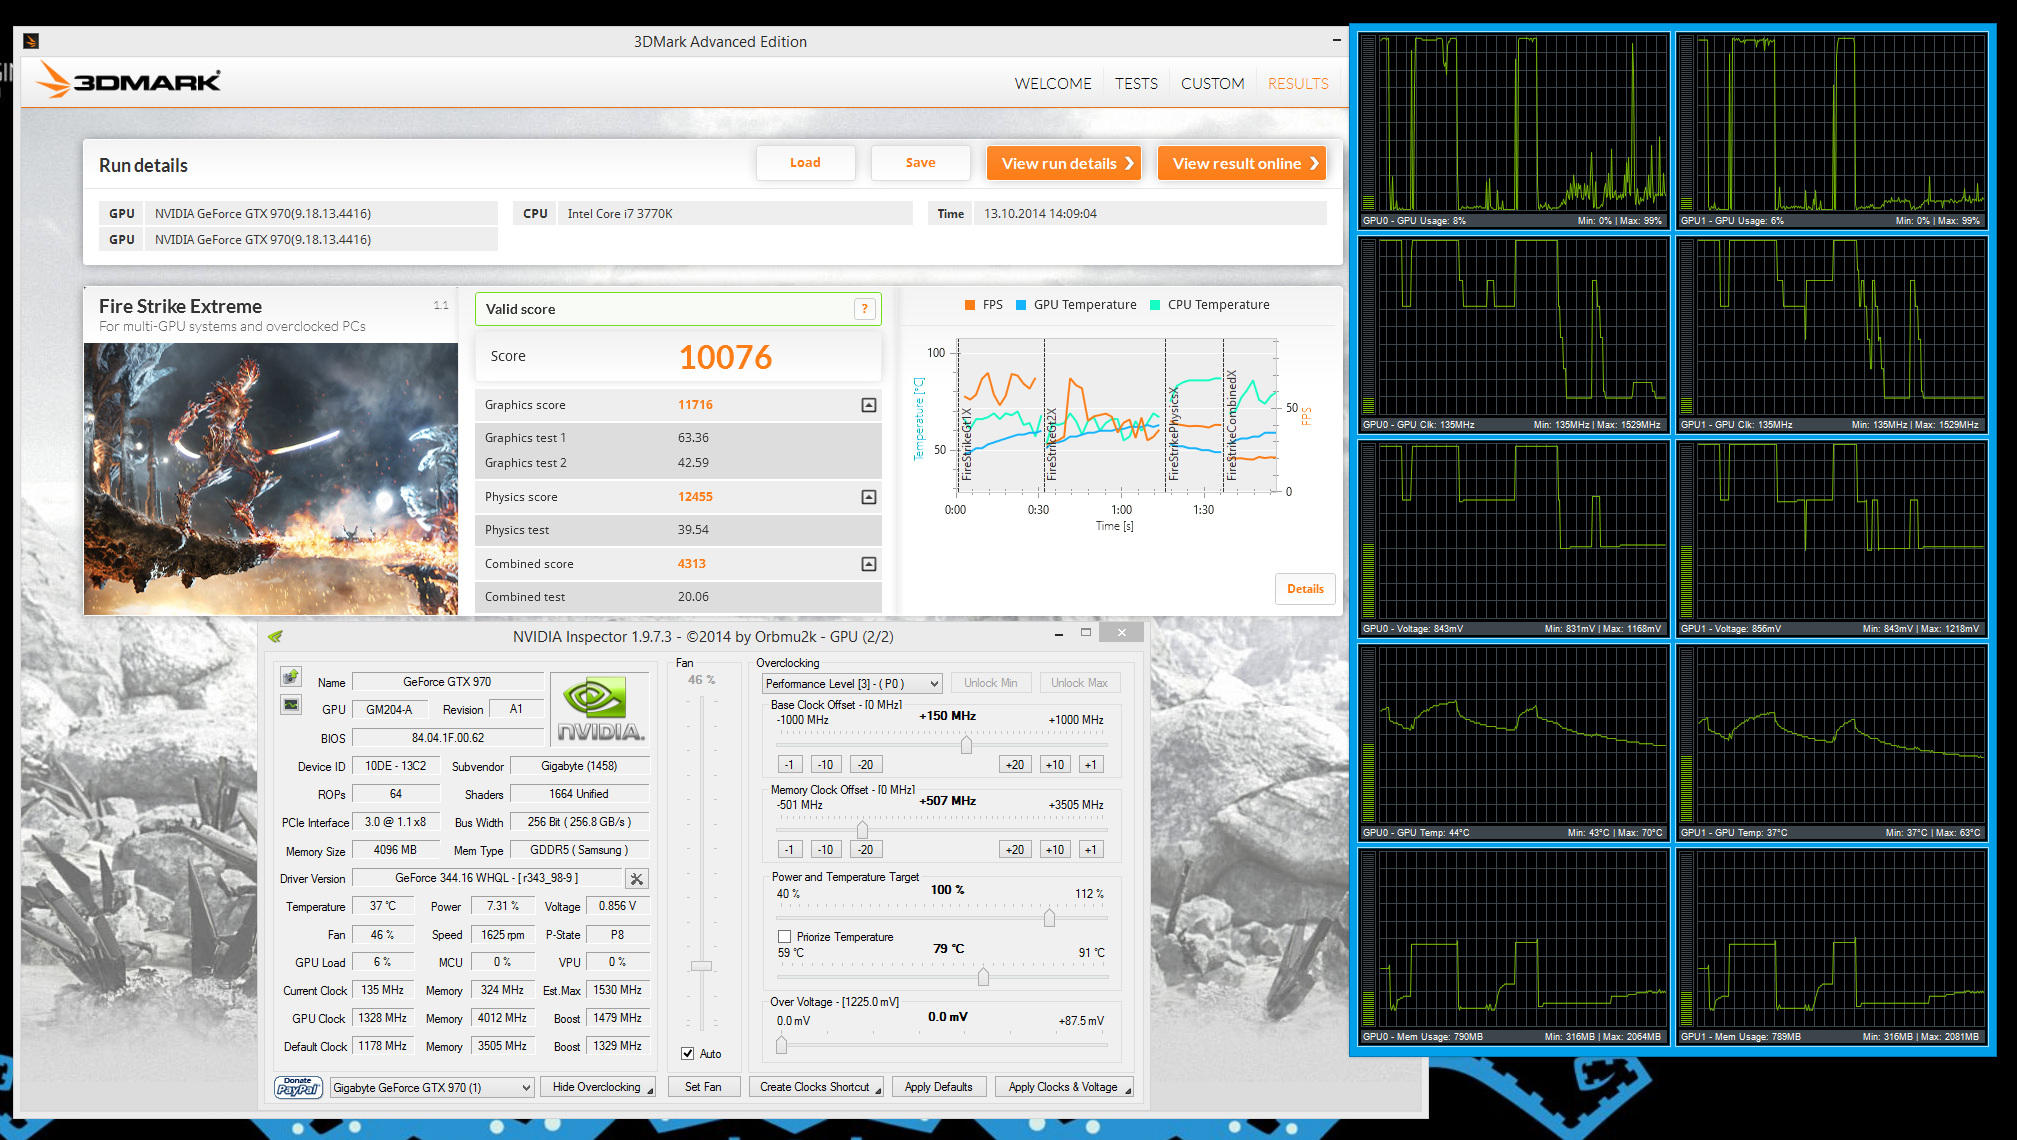Click -10 under Base Clock Offset

825,764
